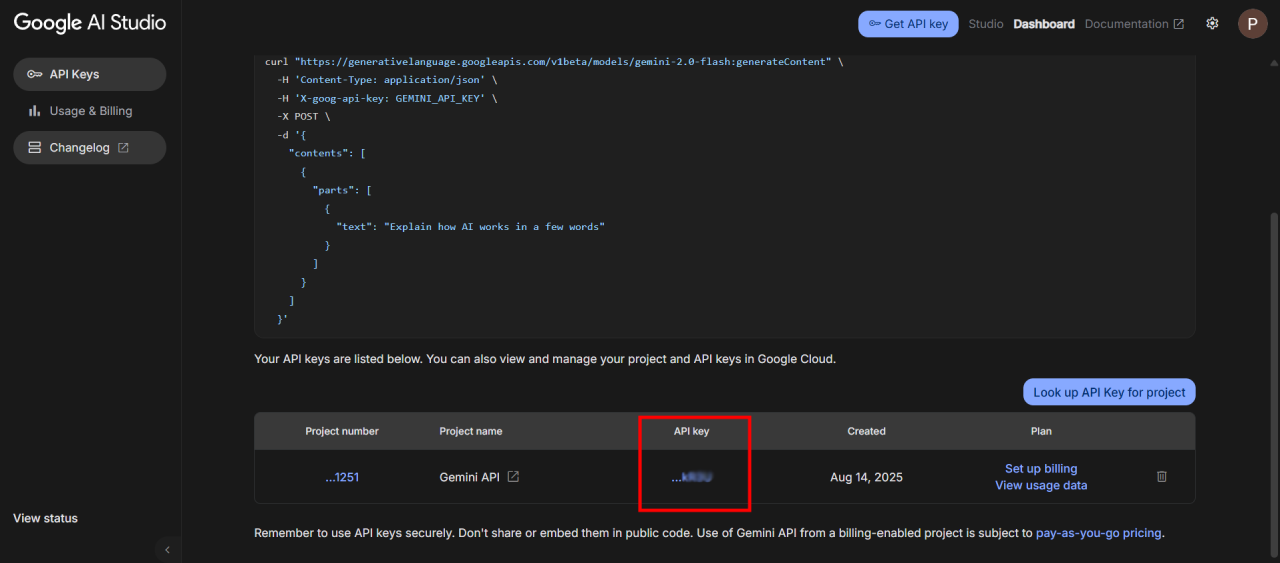Click the View usage data link
The image size is (1280, 563).
coord(1041,486)
